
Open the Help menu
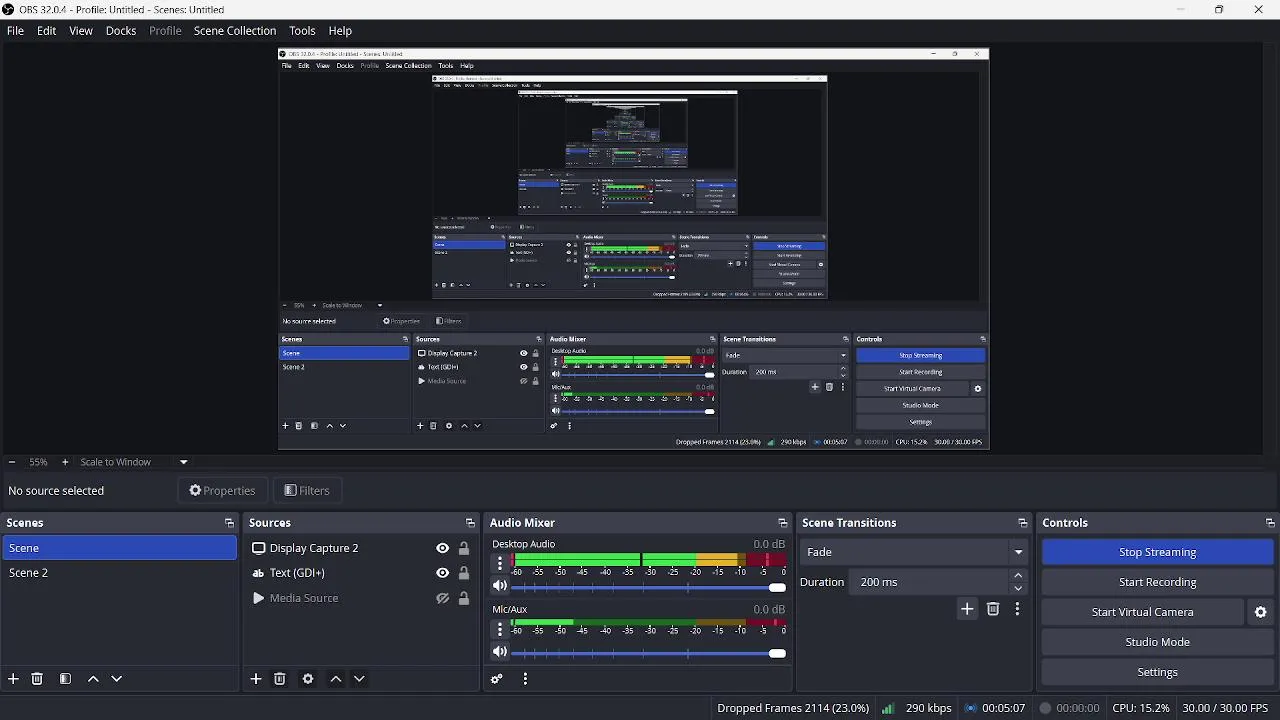340,31
